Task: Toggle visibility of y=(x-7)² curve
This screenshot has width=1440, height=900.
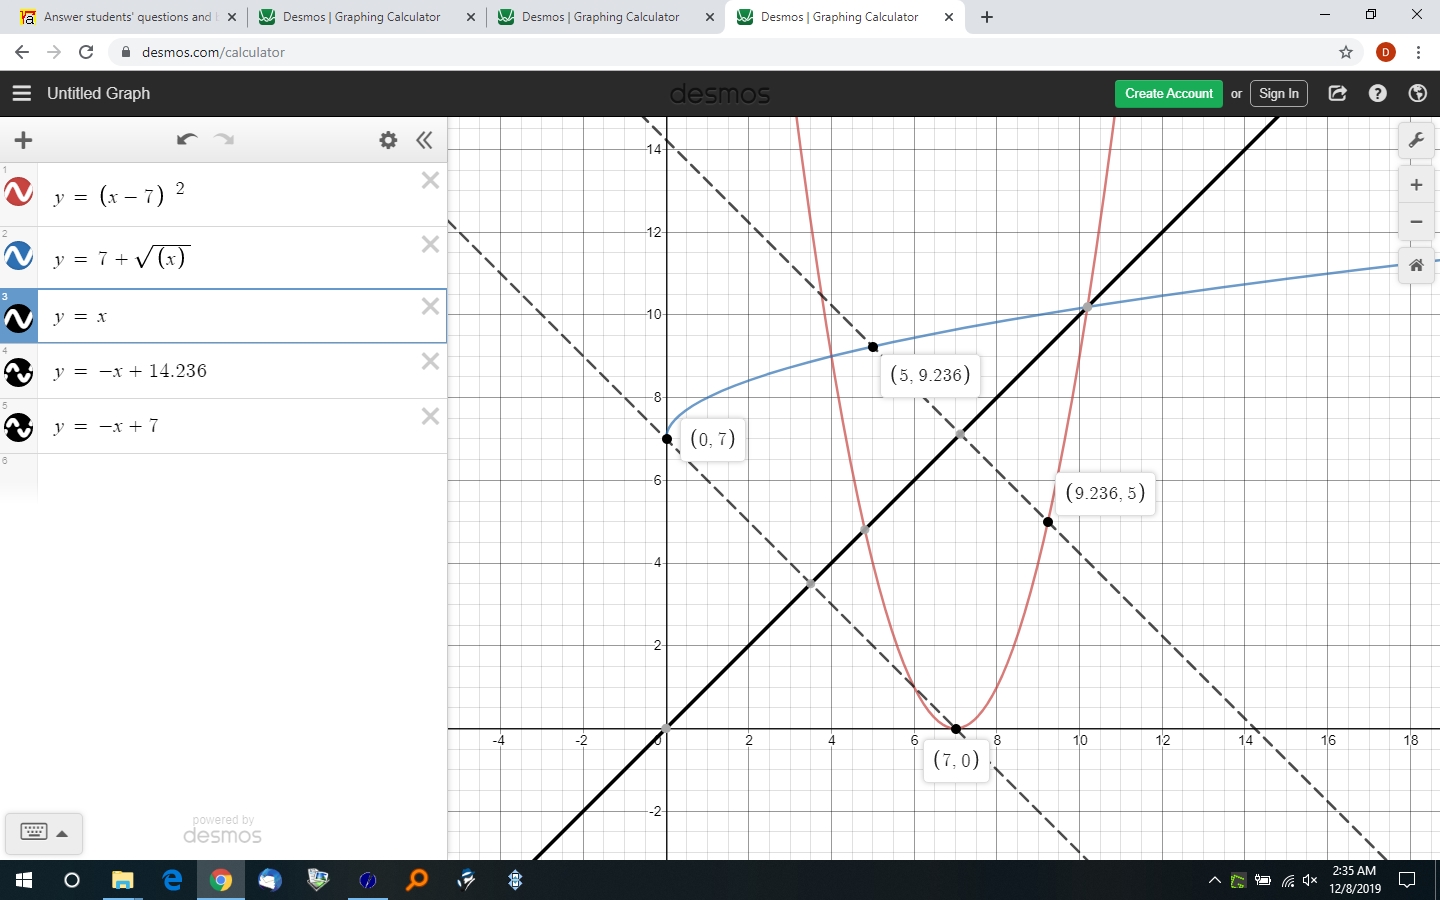Action: (19, 192)
